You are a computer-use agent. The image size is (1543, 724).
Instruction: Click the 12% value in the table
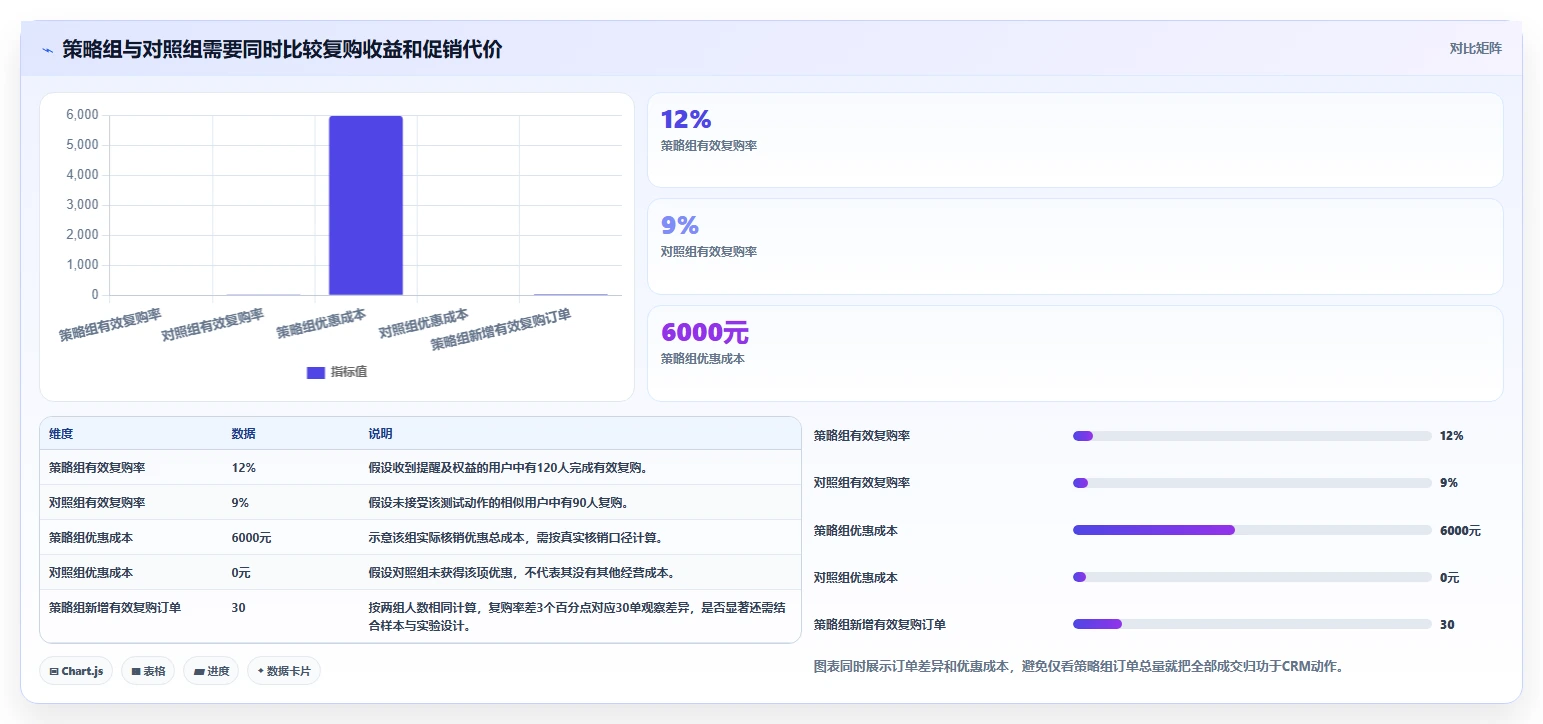point(244,467)
